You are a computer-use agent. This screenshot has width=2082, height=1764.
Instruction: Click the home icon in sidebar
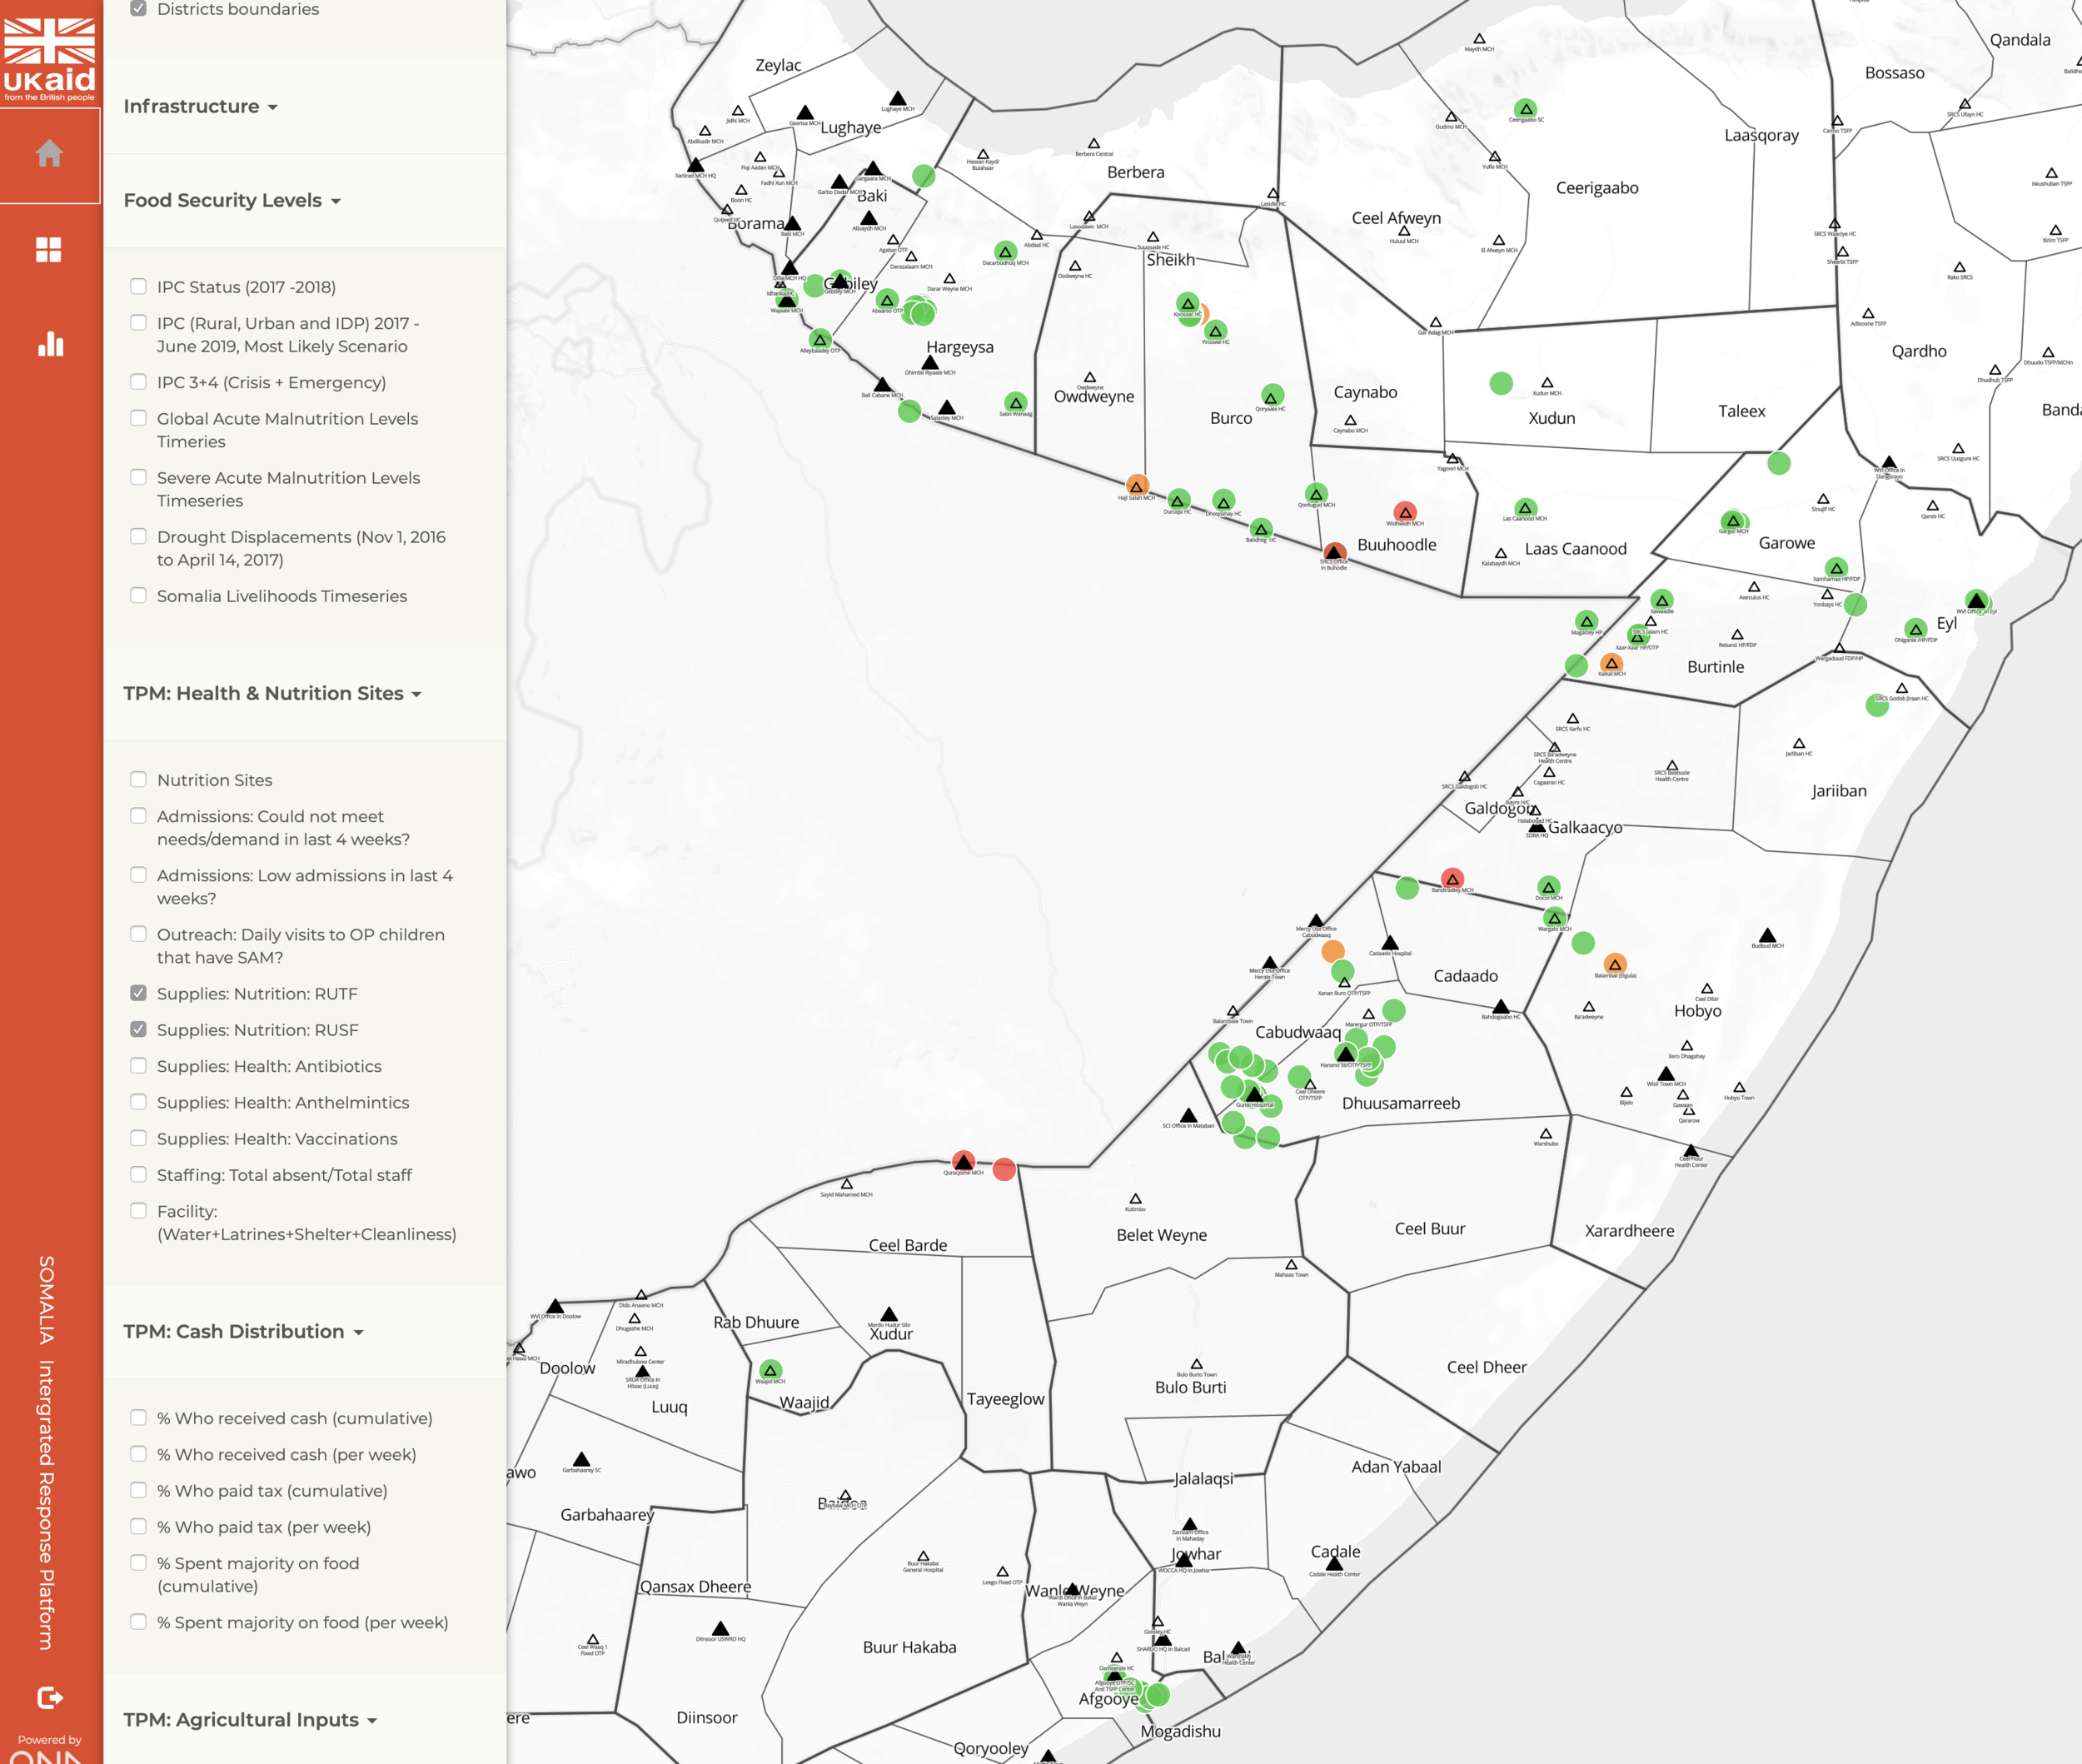49,153
